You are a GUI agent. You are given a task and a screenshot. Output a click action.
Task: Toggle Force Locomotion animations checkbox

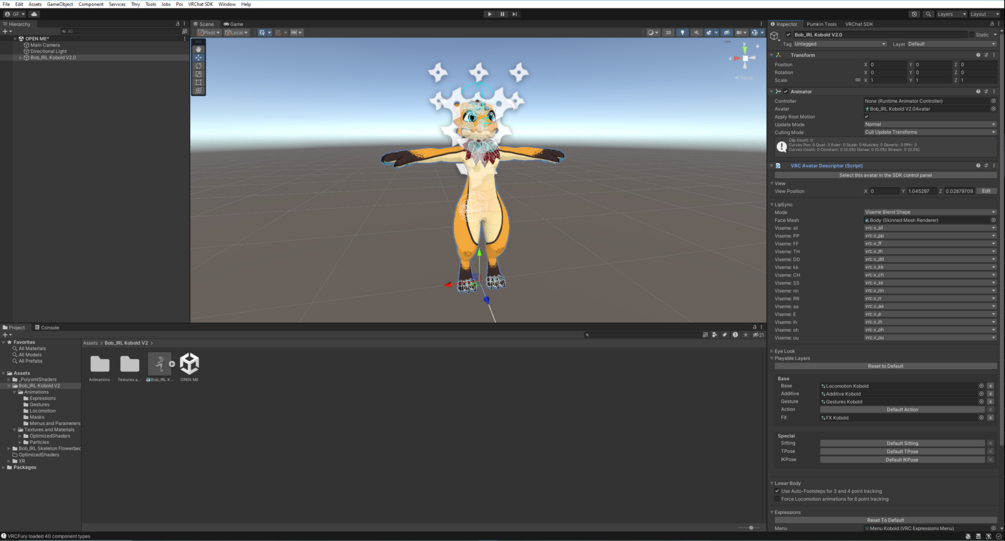(x=777, y=499)
